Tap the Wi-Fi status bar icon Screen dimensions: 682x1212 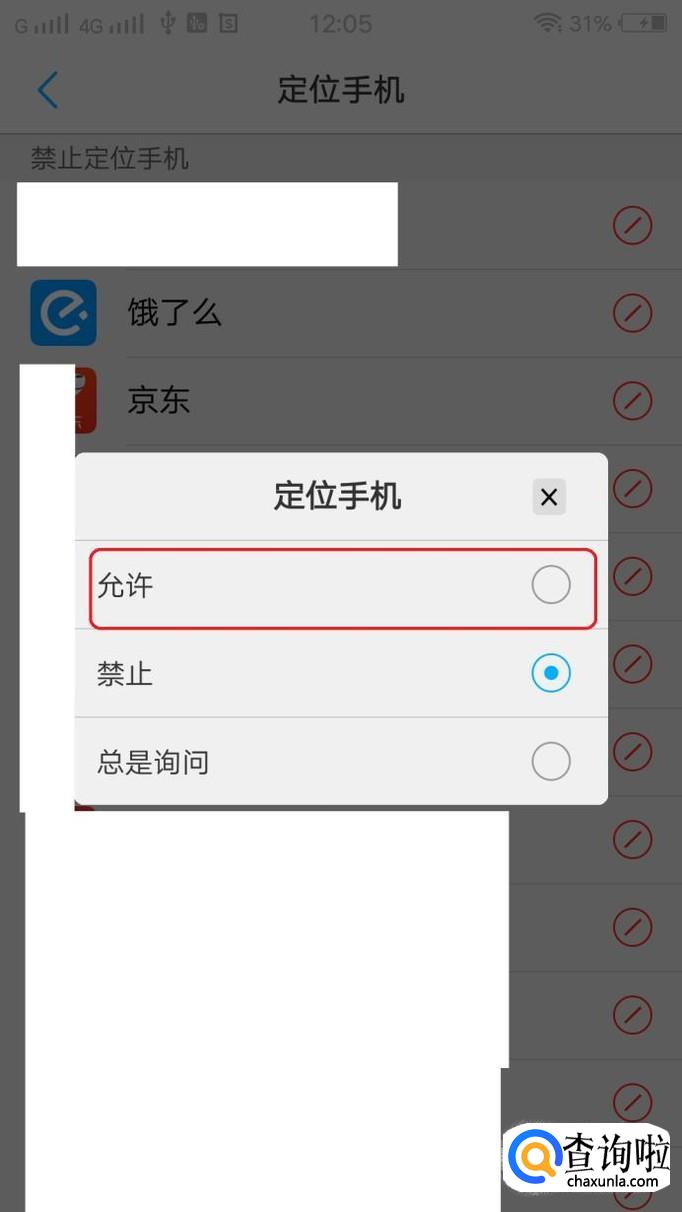(x=547, y=23)
